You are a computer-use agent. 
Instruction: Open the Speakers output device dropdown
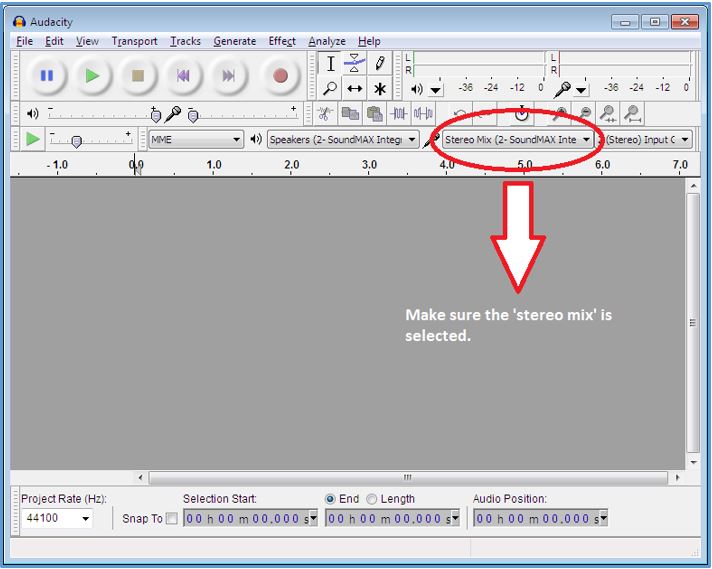pos(343,139)
